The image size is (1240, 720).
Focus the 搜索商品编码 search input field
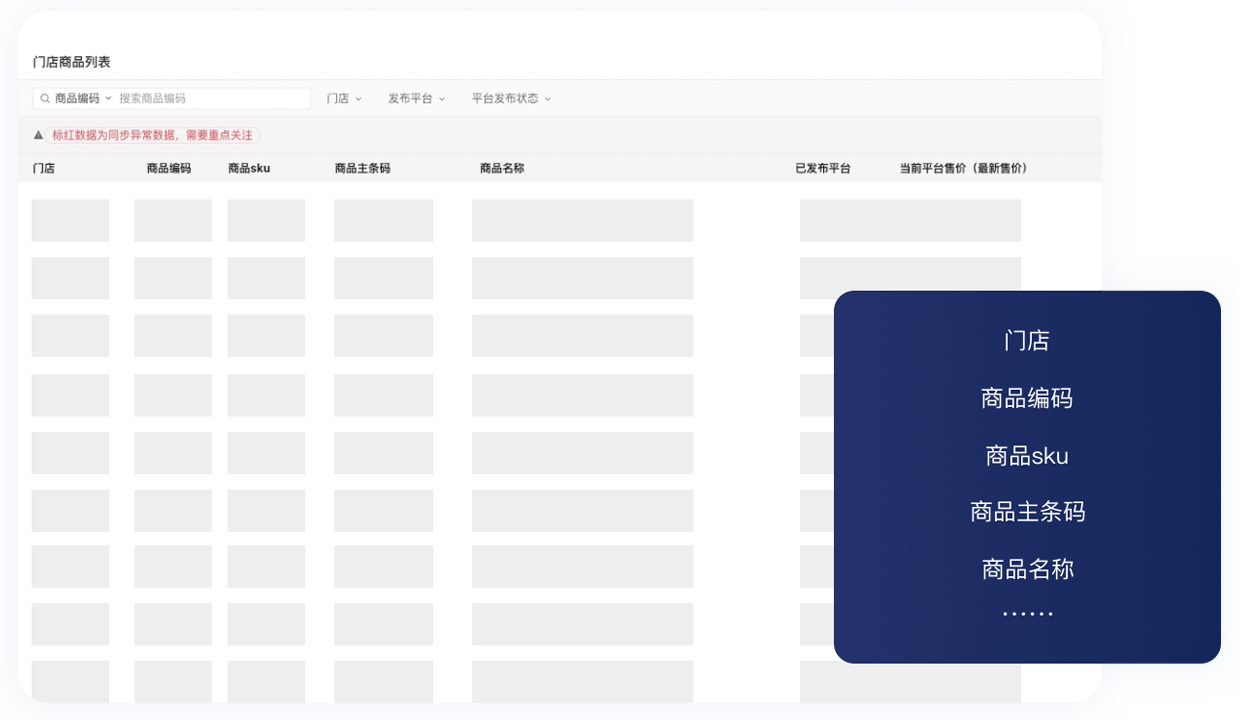(210, 99)
